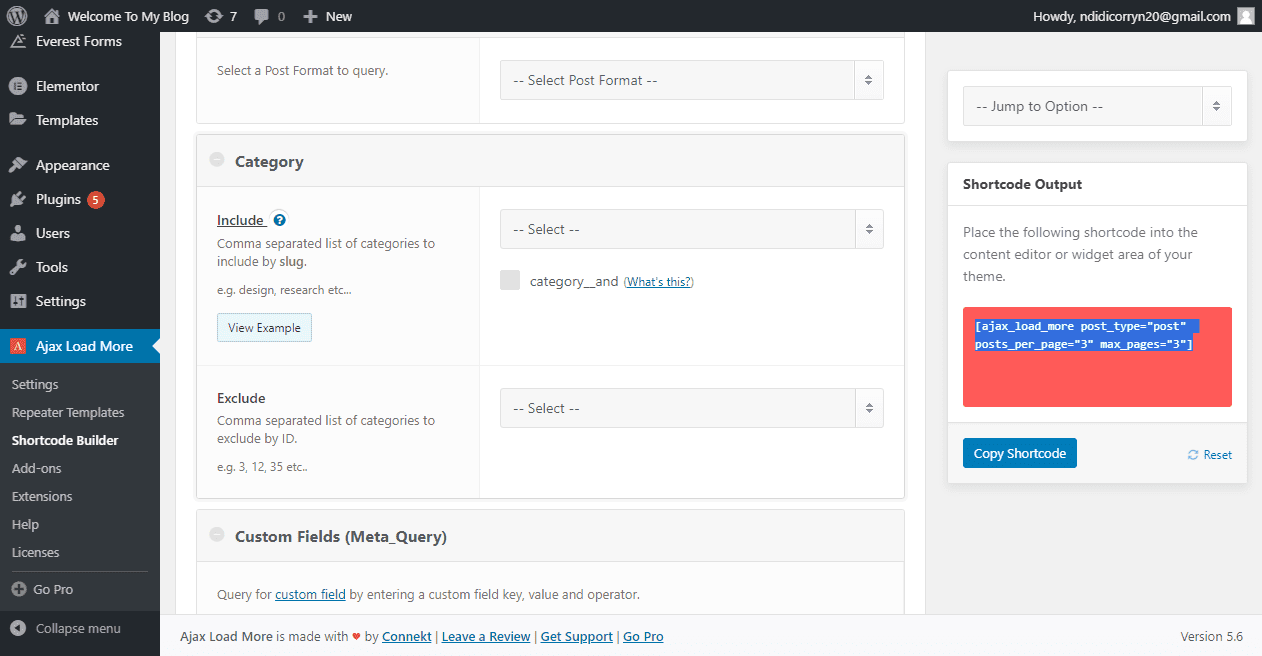This screenshot has width=1262, height=656.
Task: Open the Repeater Templates submenu
Action: click(68, 412)
